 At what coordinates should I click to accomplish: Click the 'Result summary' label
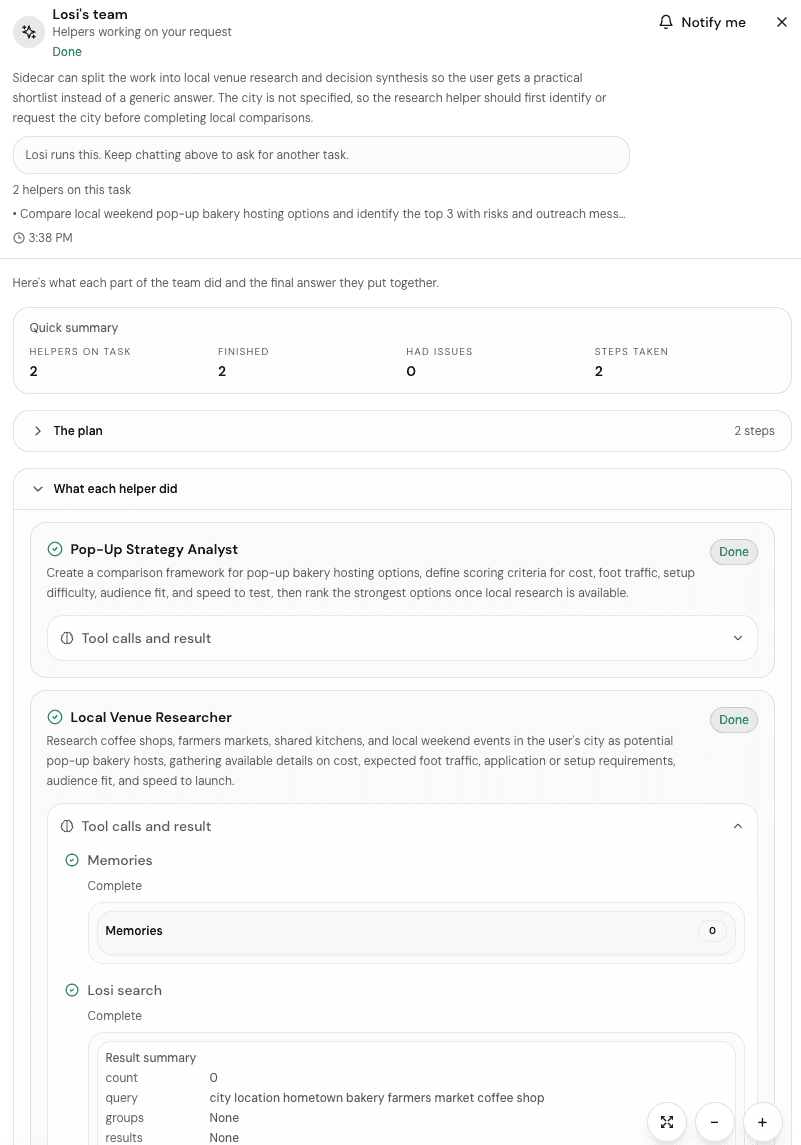[150, 1057]
